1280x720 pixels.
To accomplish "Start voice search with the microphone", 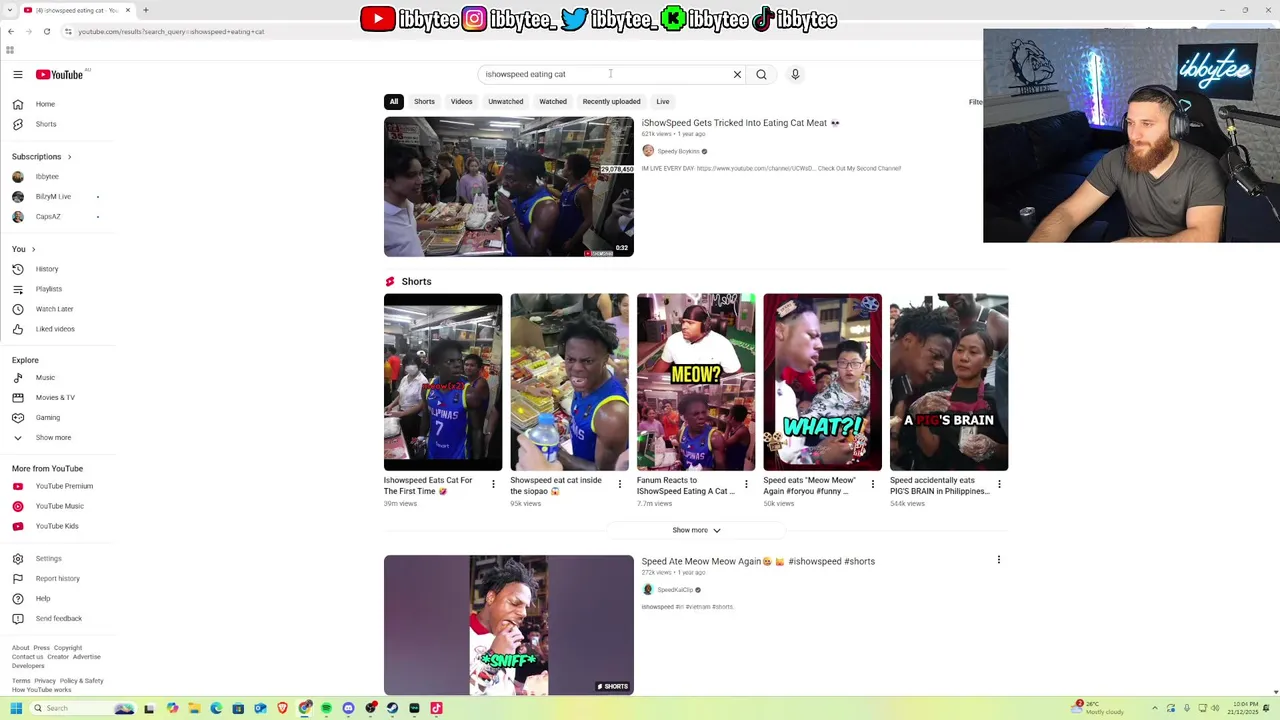I will (795, 74).
